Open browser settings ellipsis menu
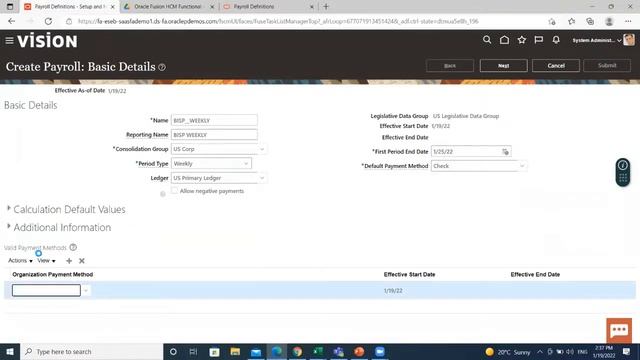This screenshot has height=360, width=640. pyautogui.click(x=628, y=21)
